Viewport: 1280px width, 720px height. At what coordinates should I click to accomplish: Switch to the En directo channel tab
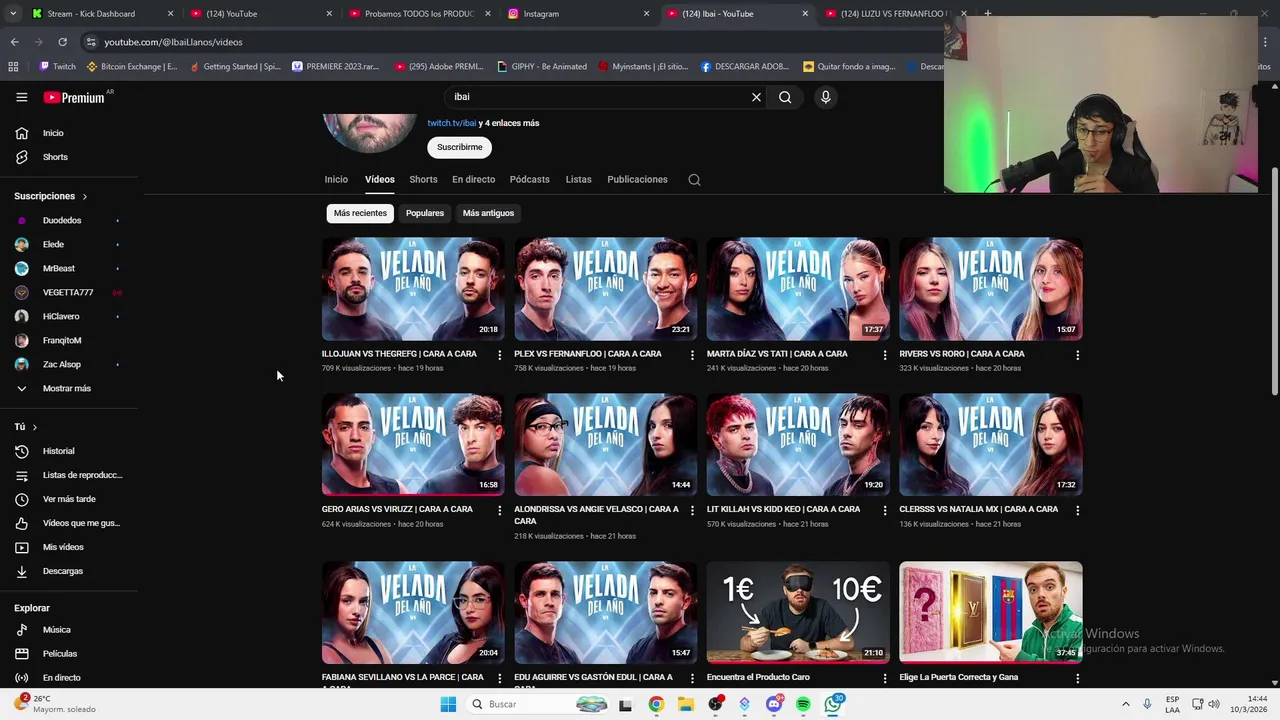click(x=473, y=180)
